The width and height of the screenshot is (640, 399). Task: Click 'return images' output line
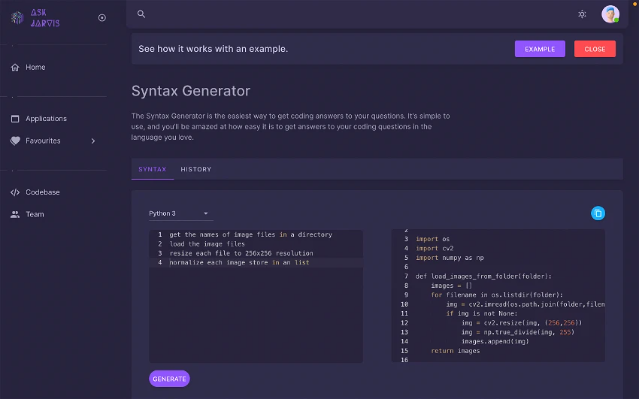456,351
